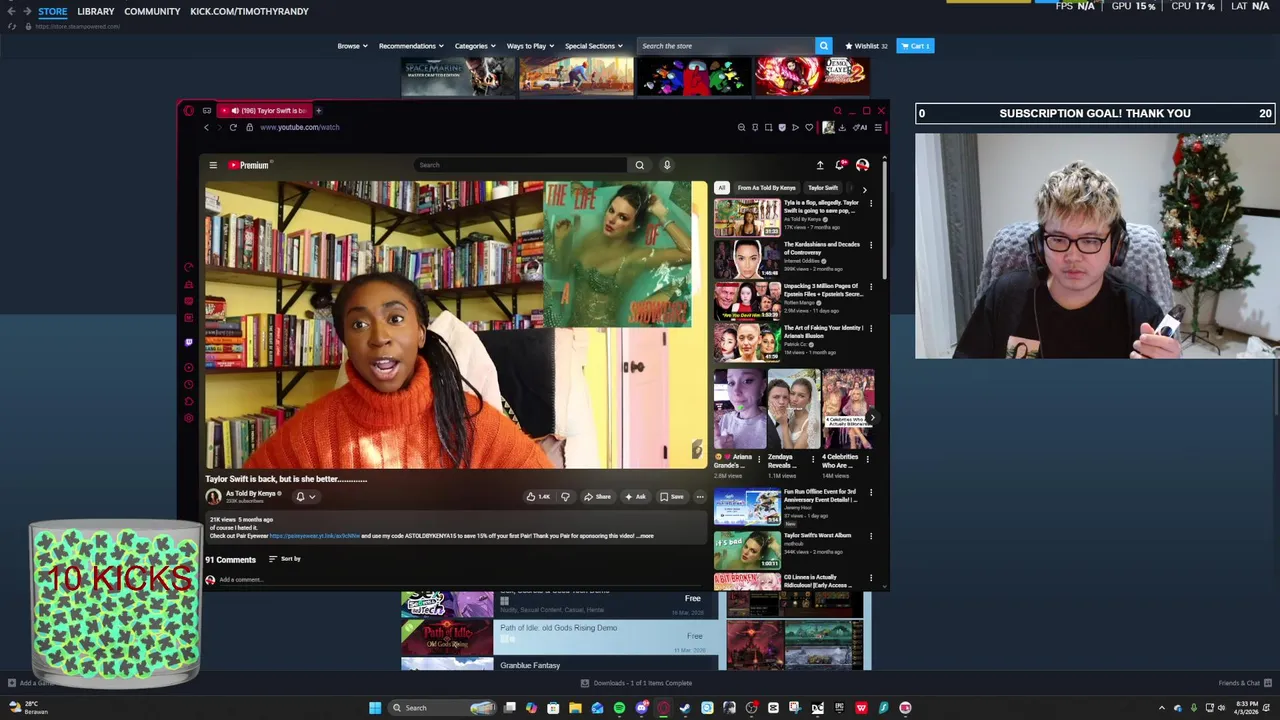
Task: Open Opera main menu logo
Action: pyautogui.click(x=189, y=110)
